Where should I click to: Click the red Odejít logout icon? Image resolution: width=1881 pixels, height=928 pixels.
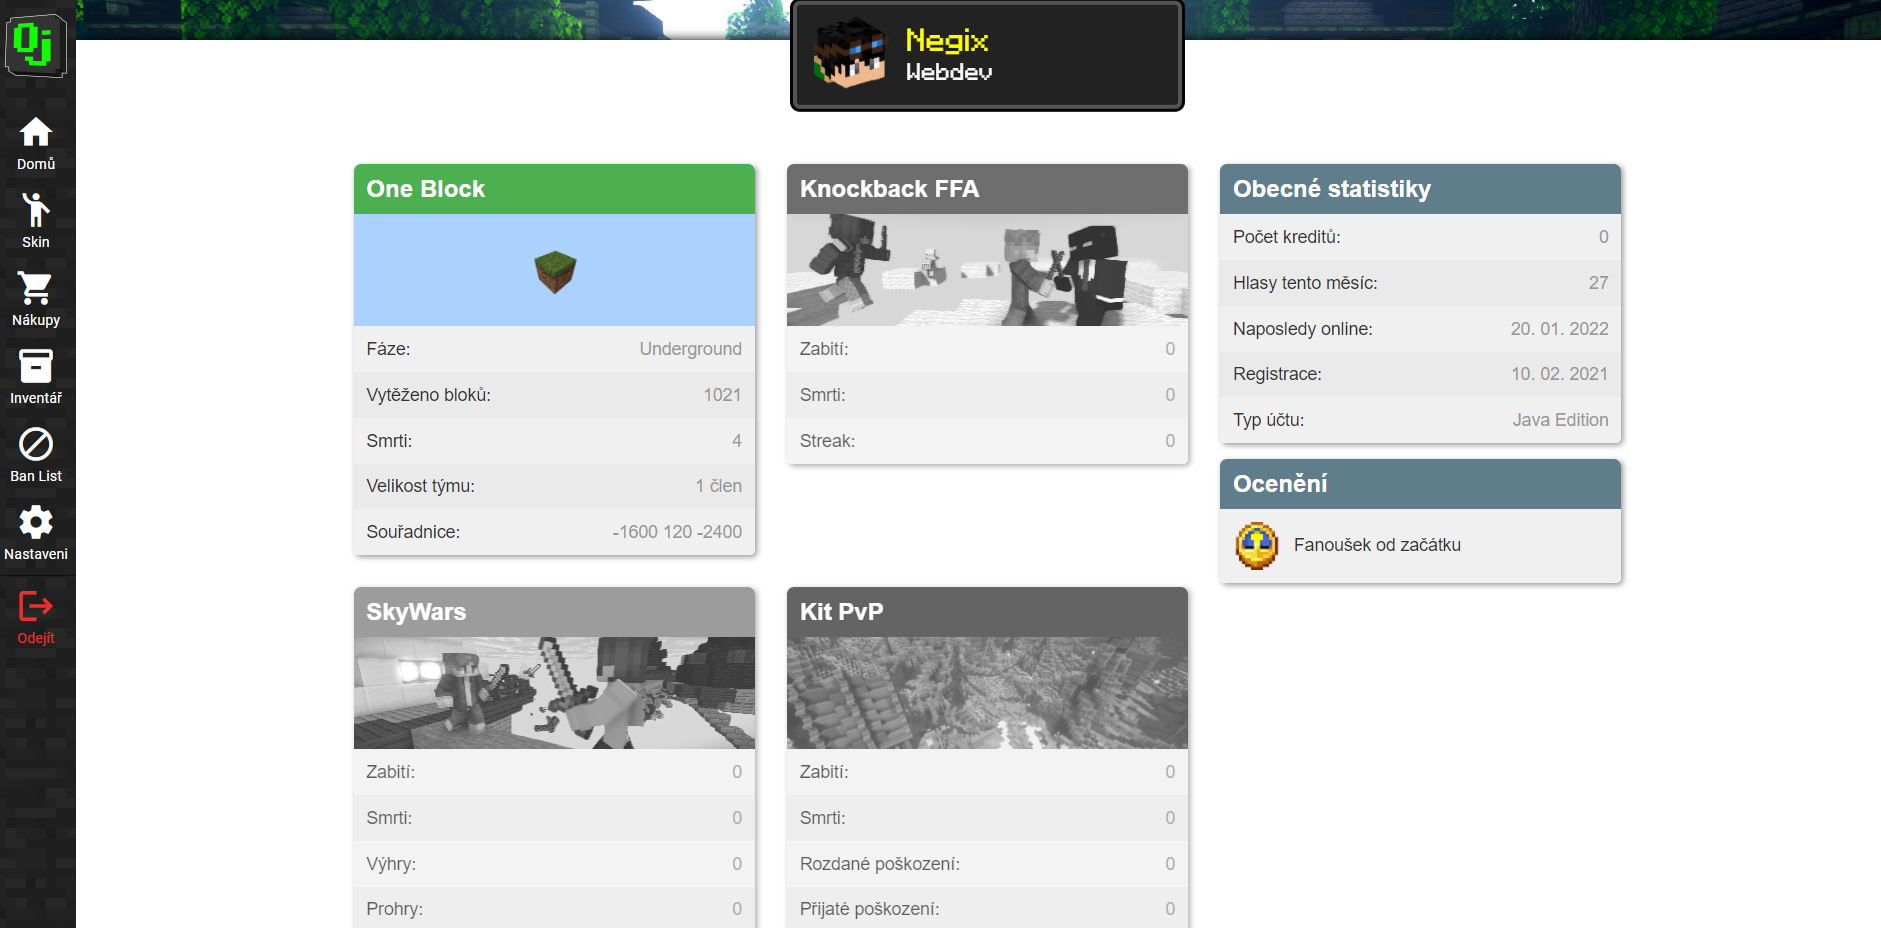[x=36, y=606]
